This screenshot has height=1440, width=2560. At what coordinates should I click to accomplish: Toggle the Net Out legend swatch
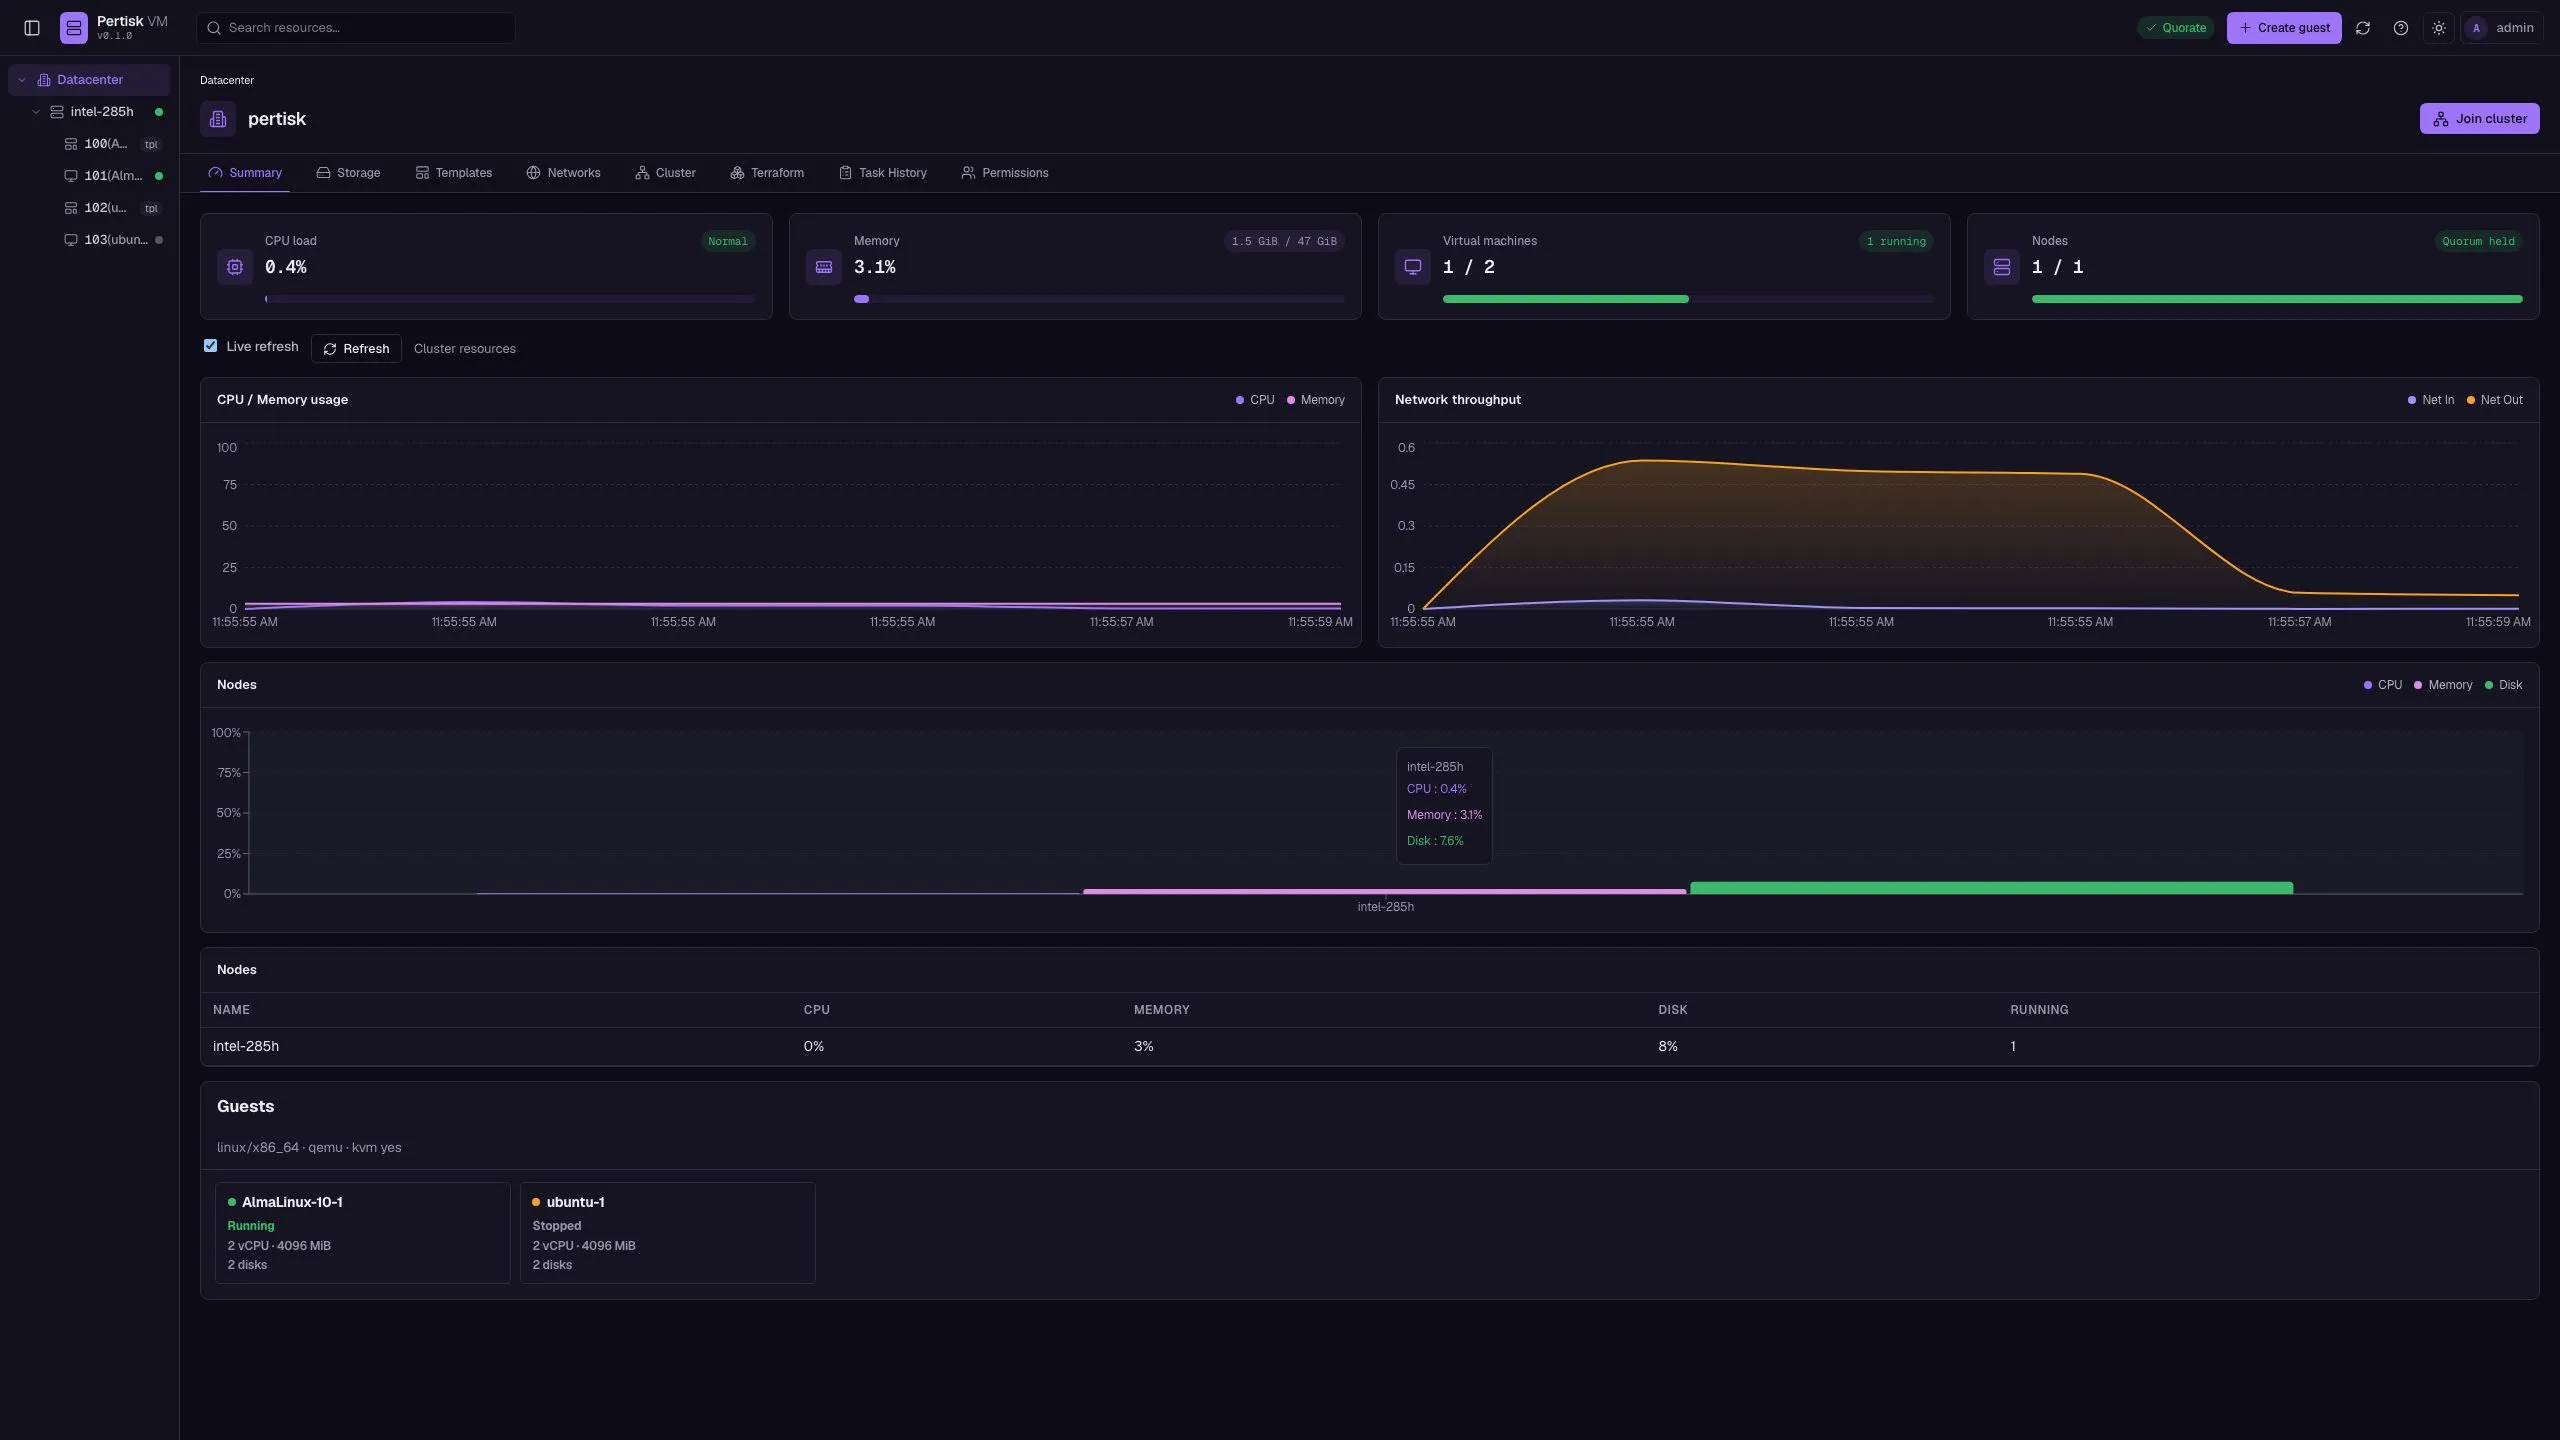click(x=2471, y=400)
